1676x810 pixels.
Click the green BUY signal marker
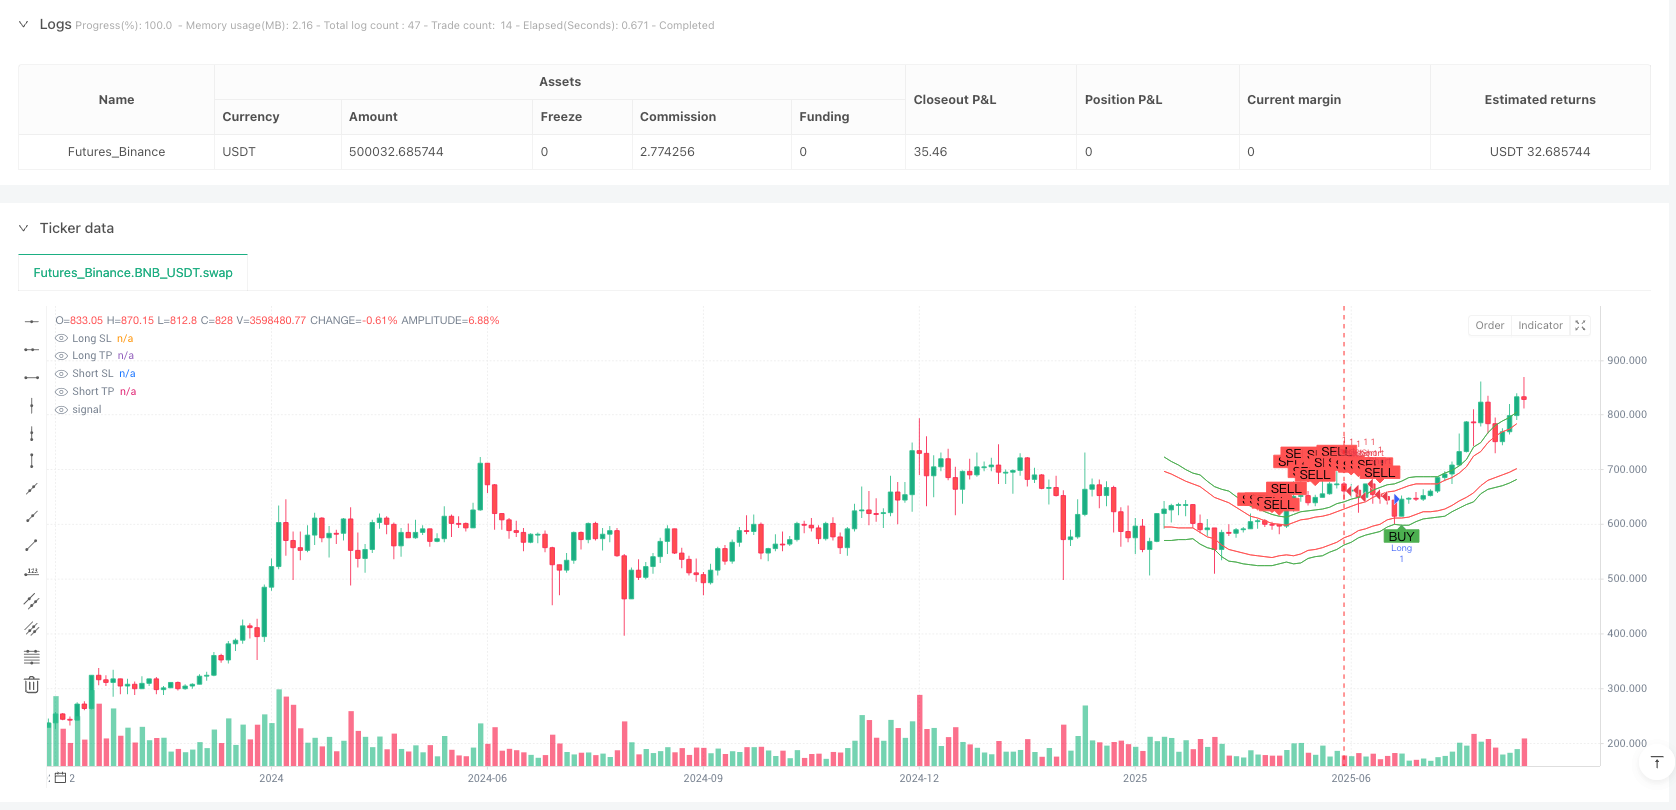(1401, 536)
